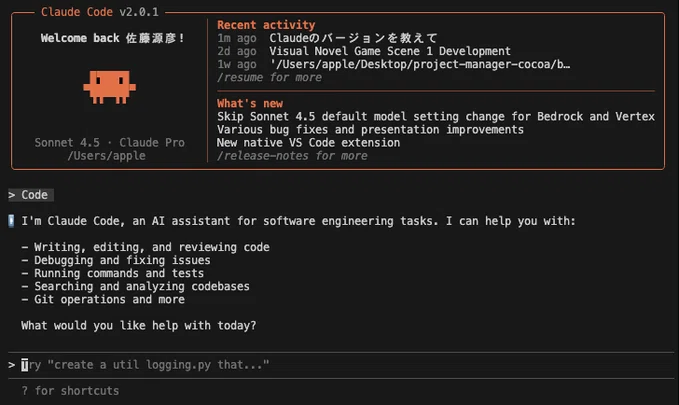Click the "Claude Code v2.0.1" title text
The width and height of the screenshot is (679, 405).
tap(100, 12)
